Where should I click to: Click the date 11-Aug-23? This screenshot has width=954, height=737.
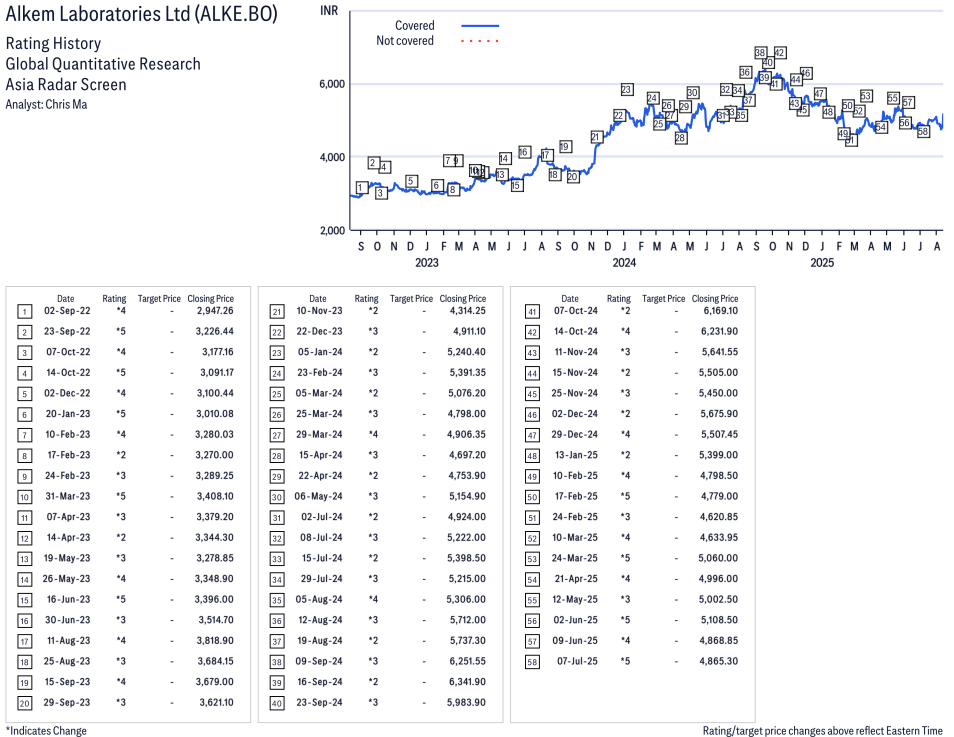[x=68, y=641]
